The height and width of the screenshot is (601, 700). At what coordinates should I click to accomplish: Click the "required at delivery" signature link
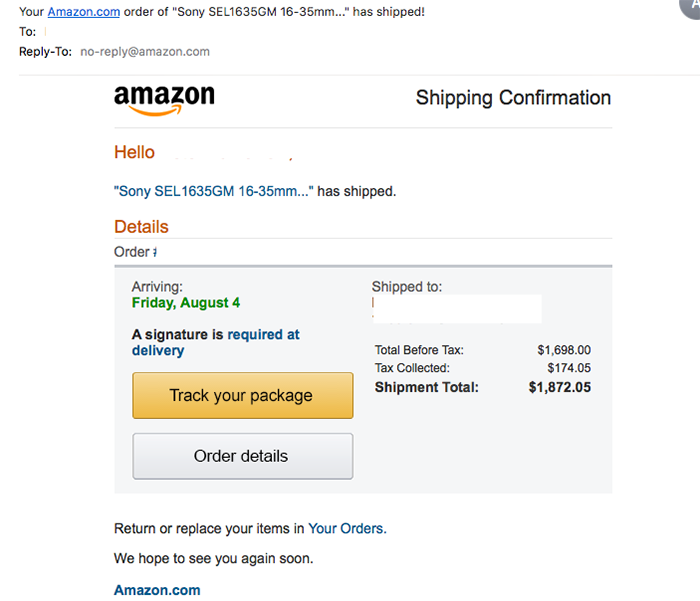[216, 342]
